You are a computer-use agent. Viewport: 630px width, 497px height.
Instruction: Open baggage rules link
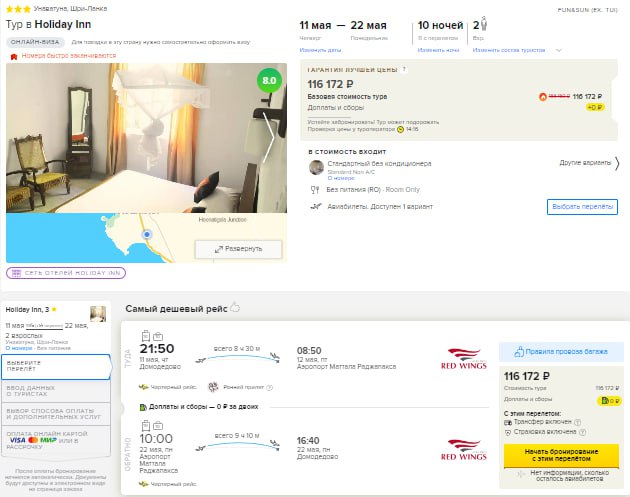tap(561, 352)
